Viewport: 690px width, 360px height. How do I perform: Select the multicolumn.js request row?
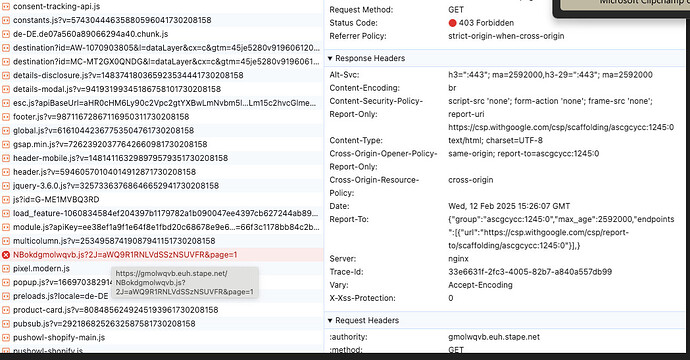tap(161, 241)
